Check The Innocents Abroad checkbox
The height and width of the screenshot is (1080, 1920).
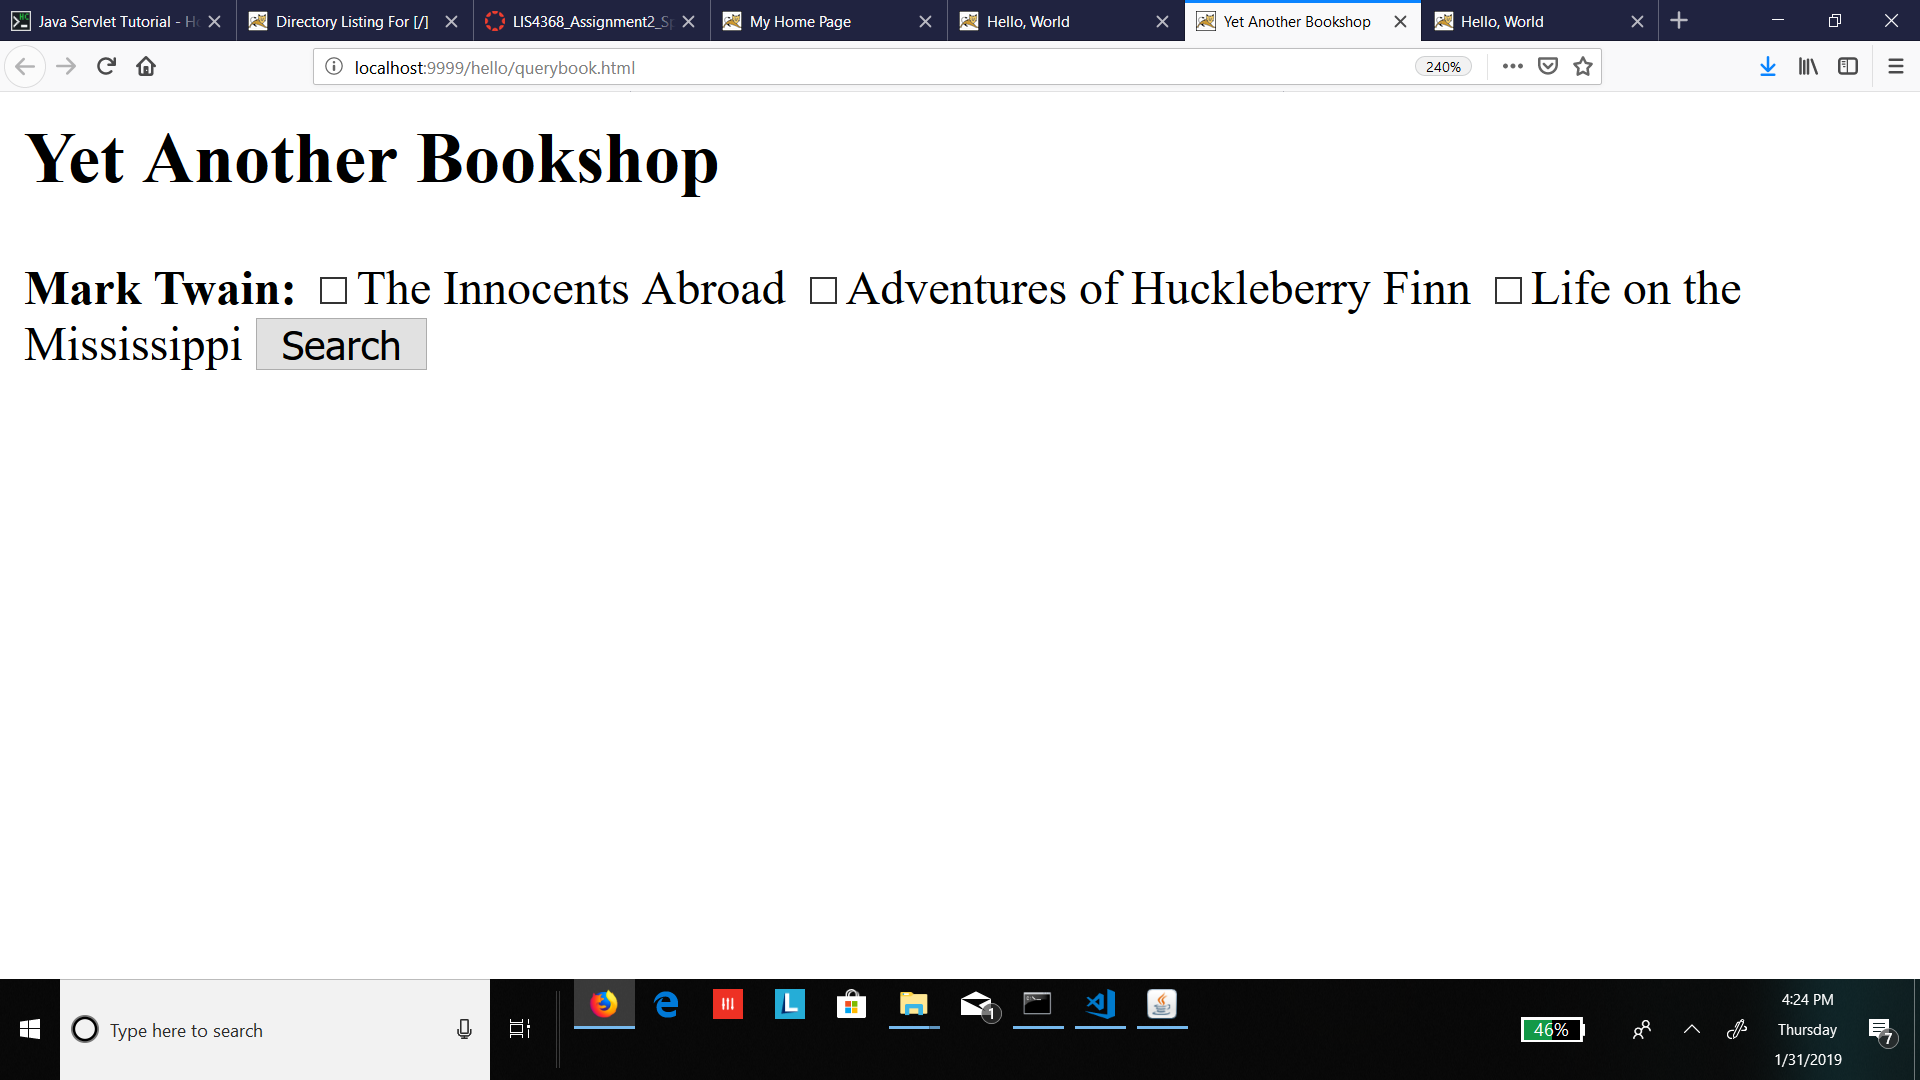tap(333, 291)
